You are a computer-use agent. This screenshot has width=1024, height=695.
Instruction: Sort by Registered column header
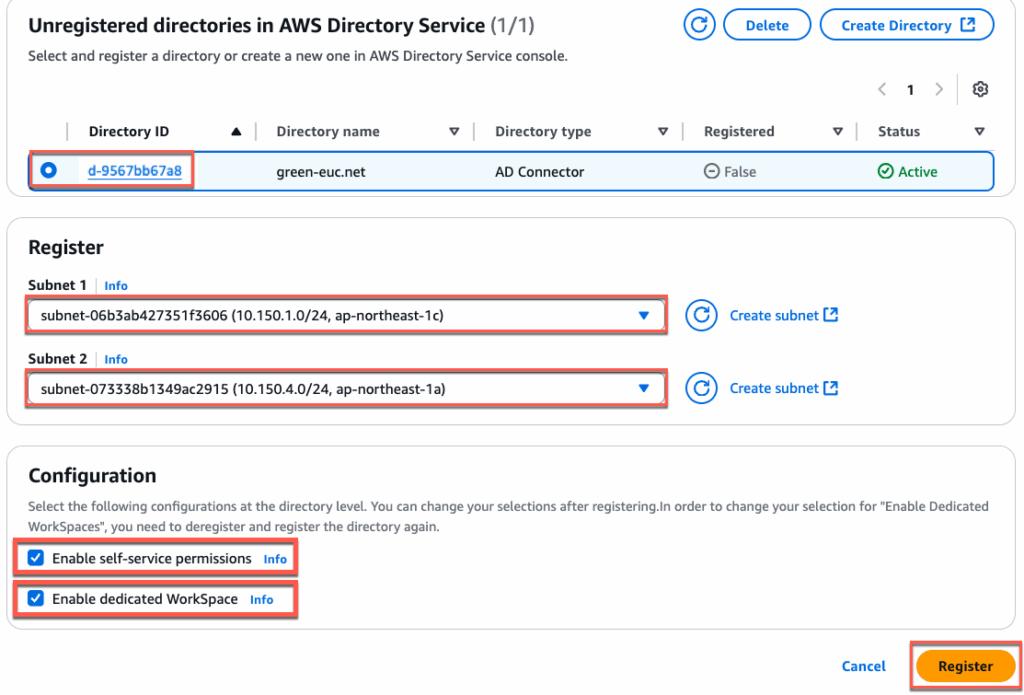click(x=838, y=132)
